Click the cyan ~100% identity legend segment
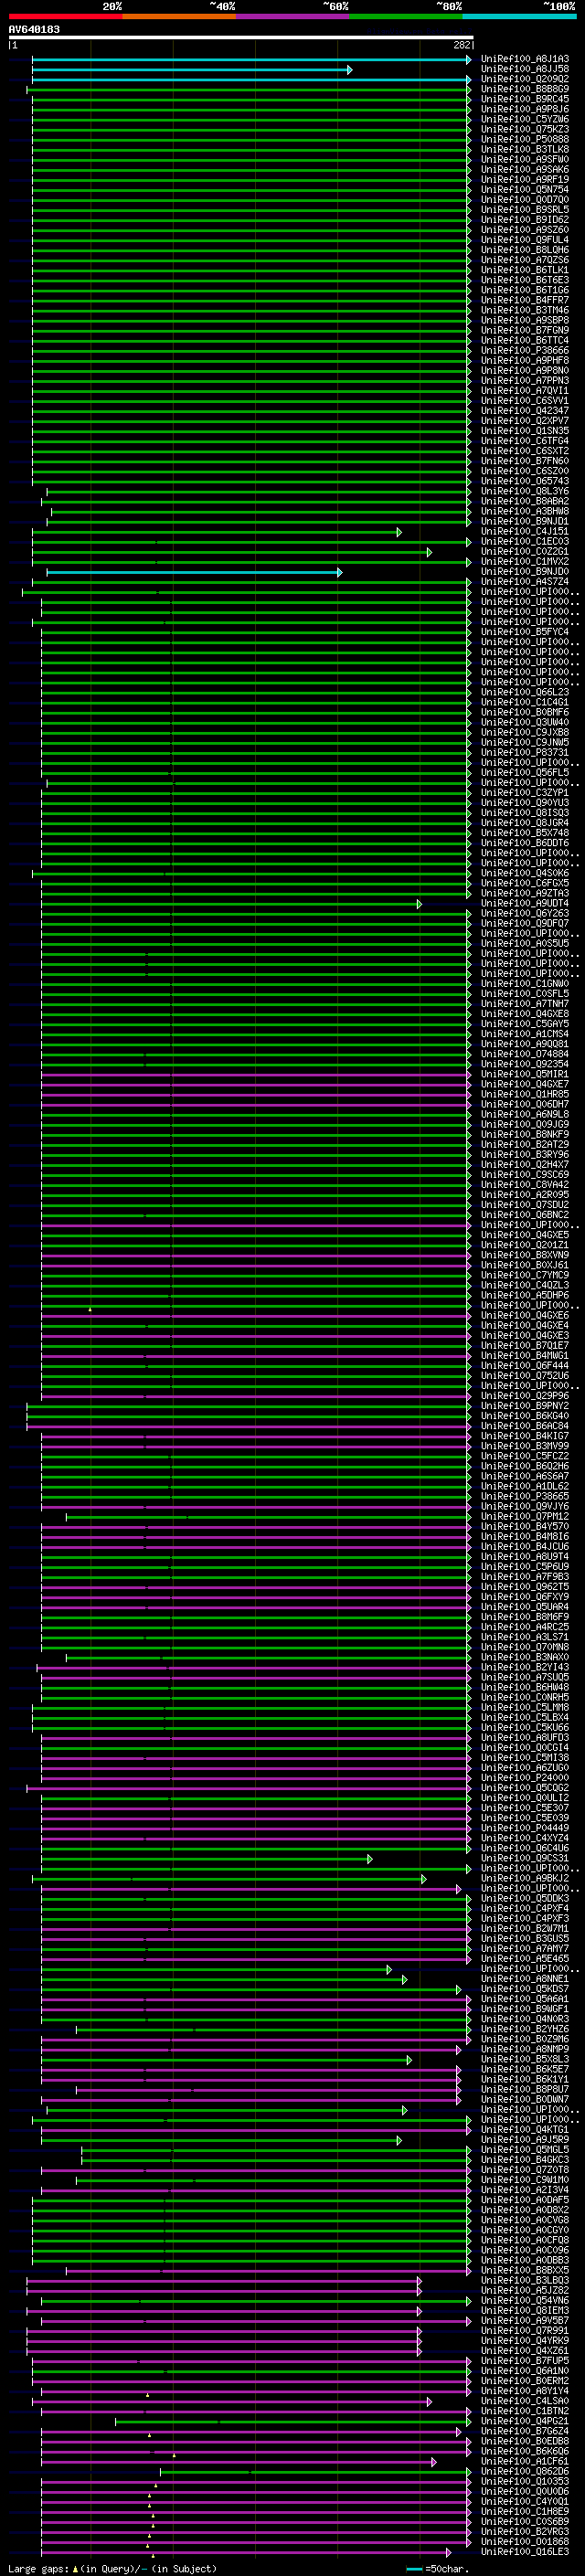 click(x=519, y=16)
